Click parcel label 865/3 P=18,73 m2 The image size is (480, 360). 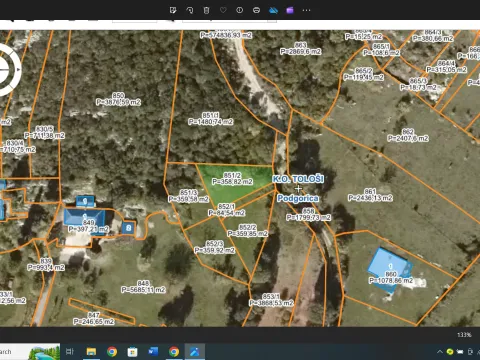[x=418, y=84]
